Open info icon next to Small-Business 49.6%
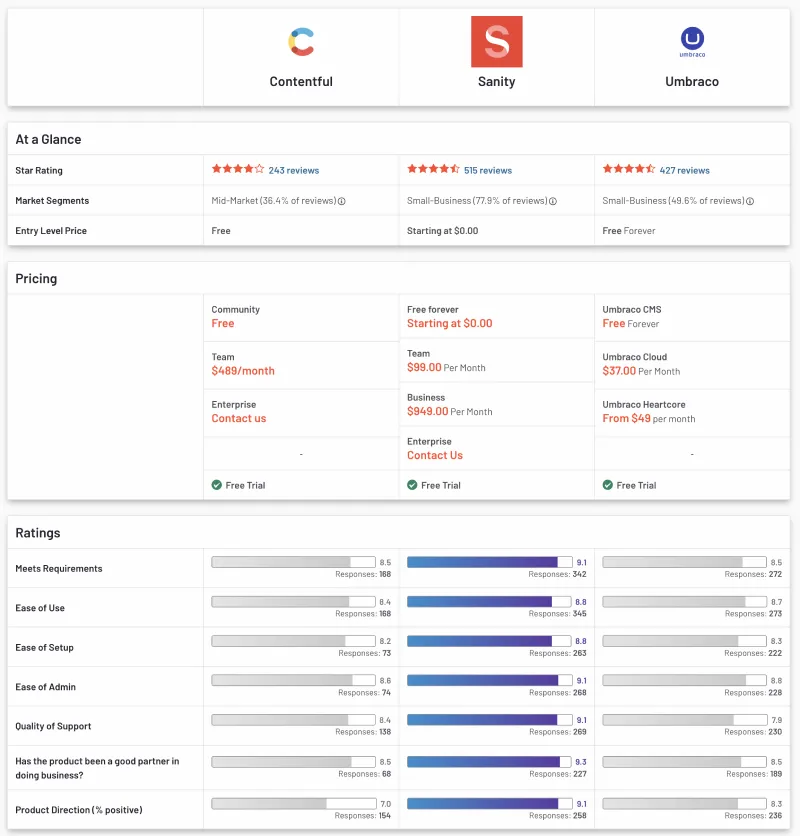 [x=750, y=201]
